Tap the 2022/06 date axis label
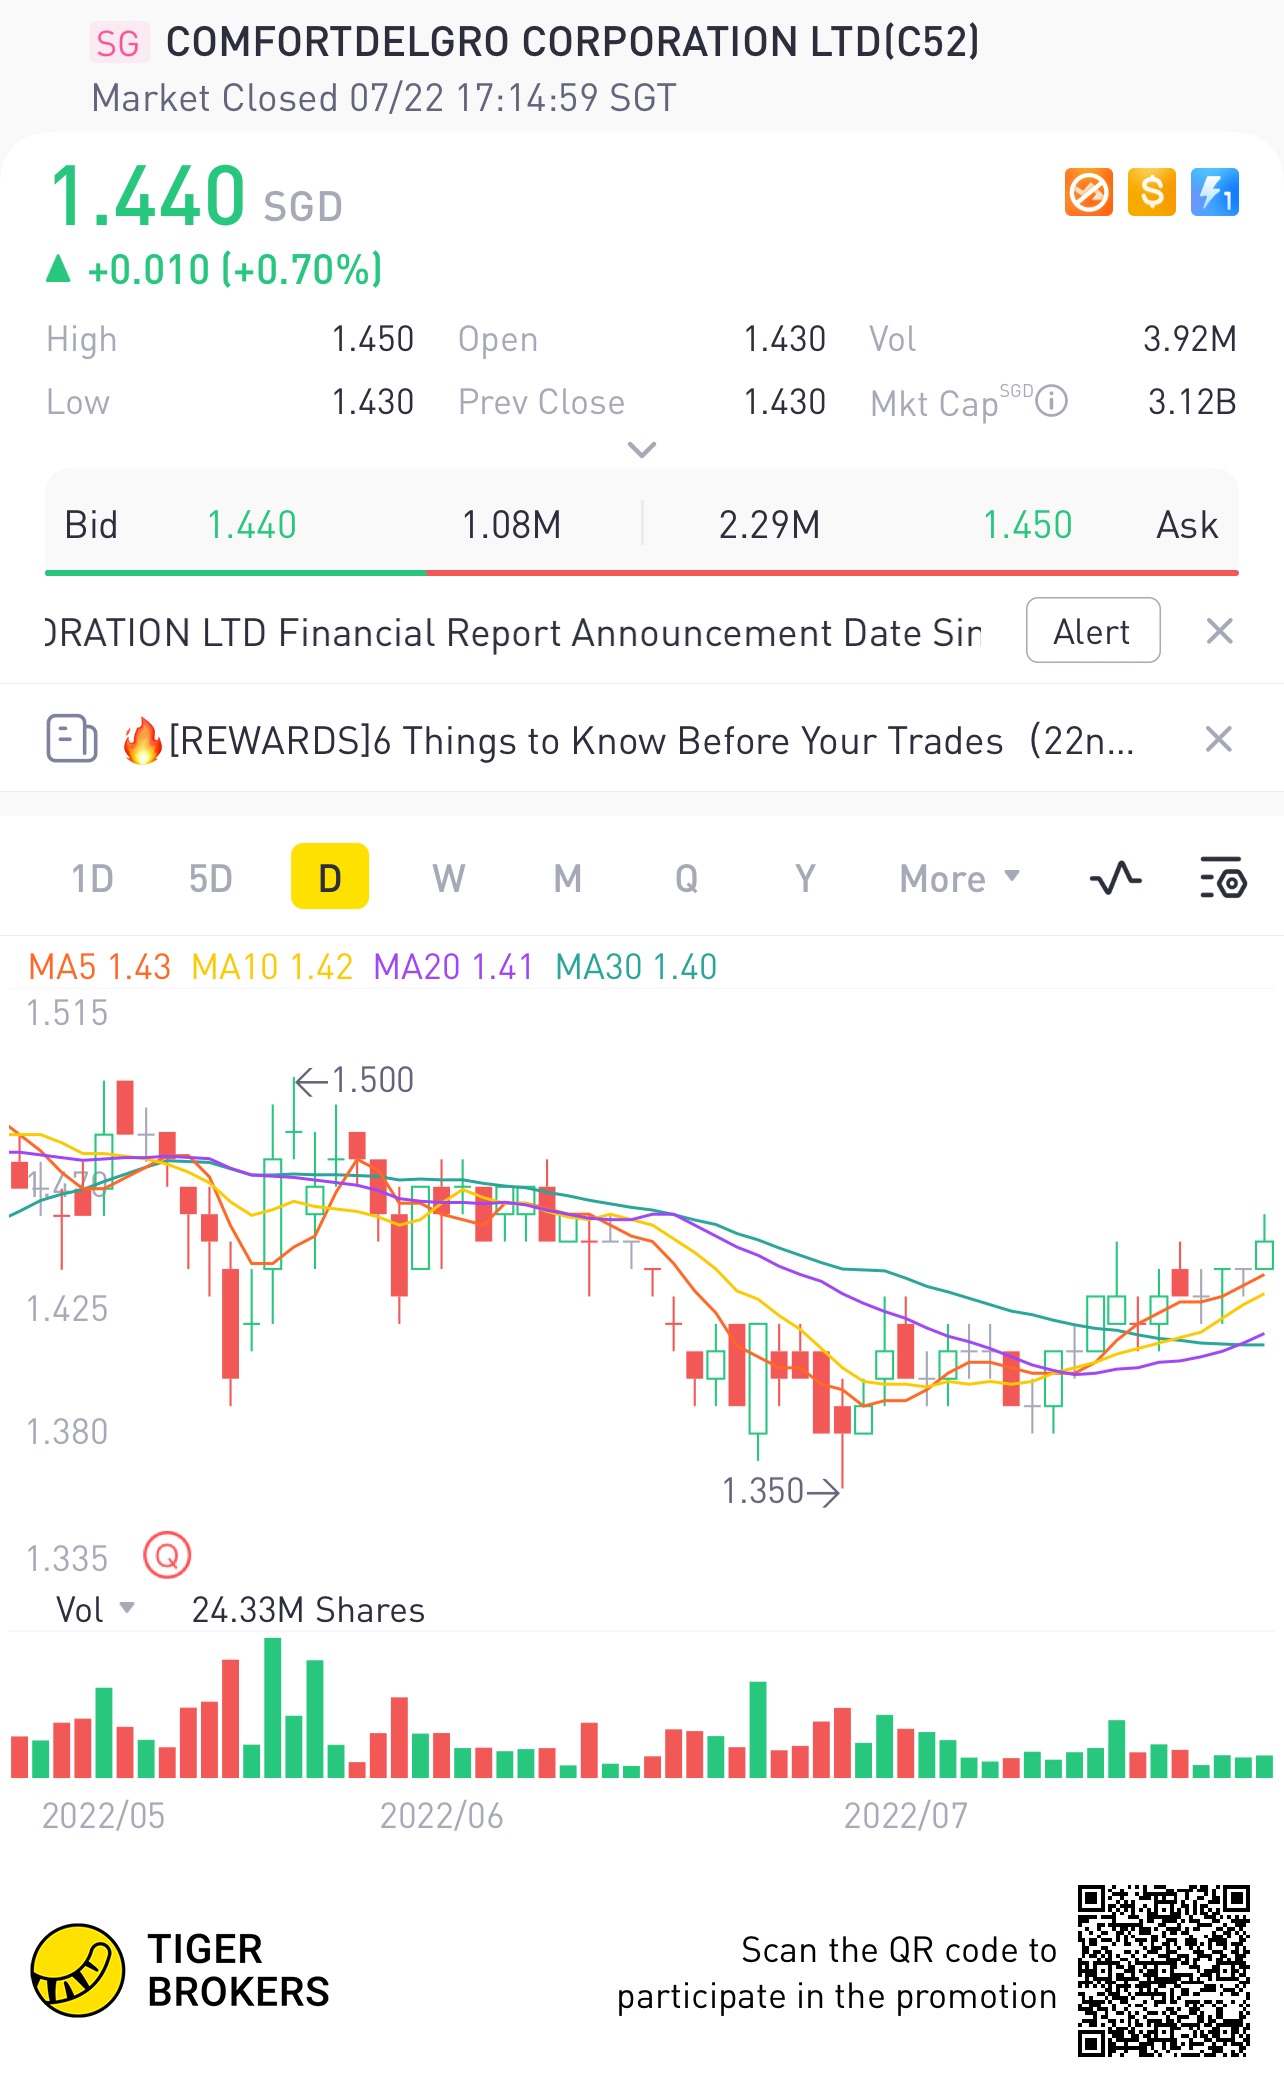The width and height of the screenshot is (1284, 2091). (x=441, y=1816)
